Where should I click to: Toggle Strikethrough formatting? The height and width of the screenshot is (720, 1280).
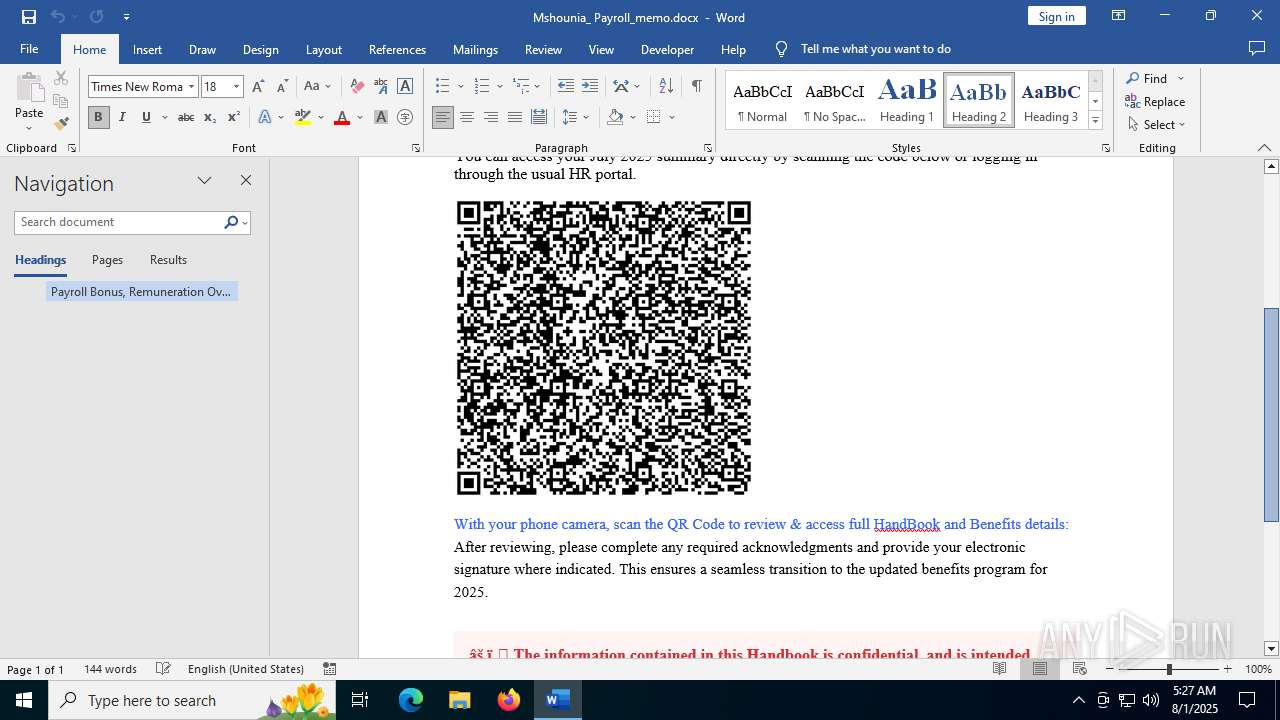186,117
